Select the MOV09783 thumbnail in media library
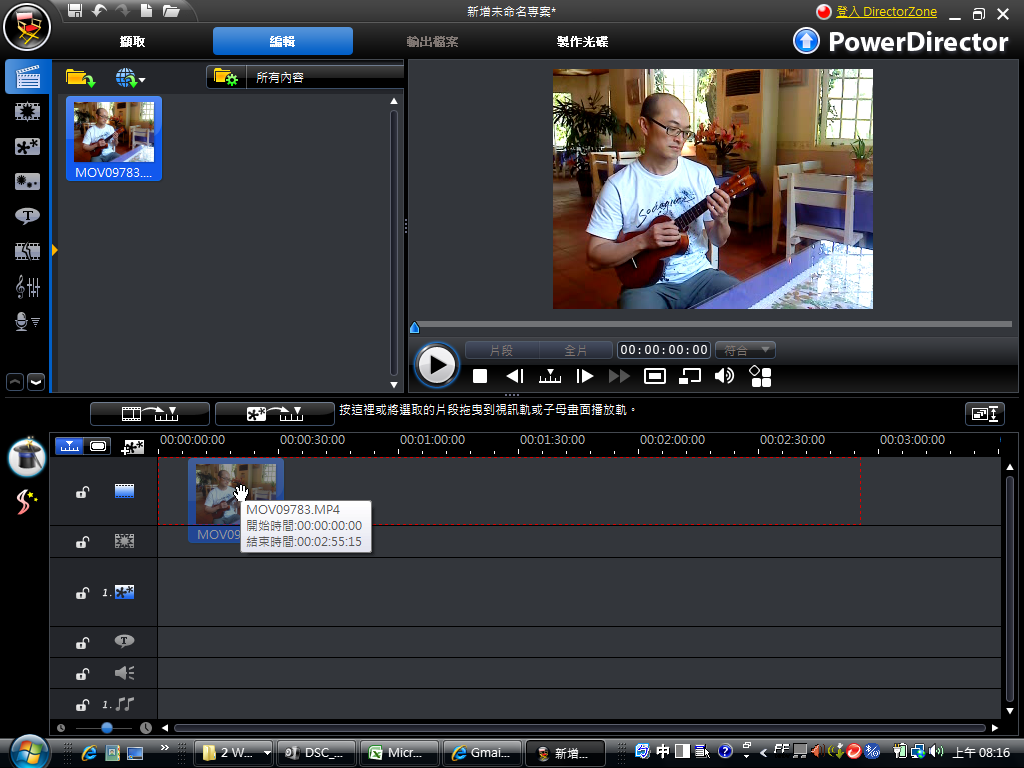1024x768 pixels. click(113, 138)
